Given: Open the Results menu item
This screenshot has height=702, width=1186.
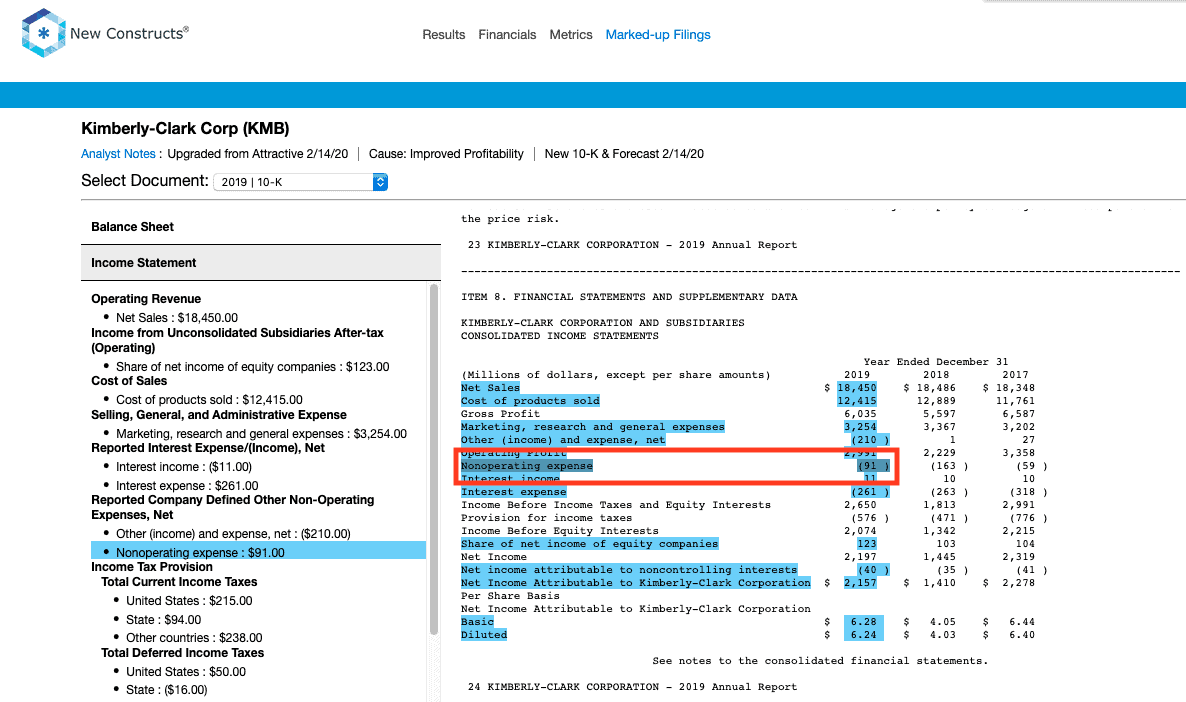Looking at the screenshot, I should [443, 35].
